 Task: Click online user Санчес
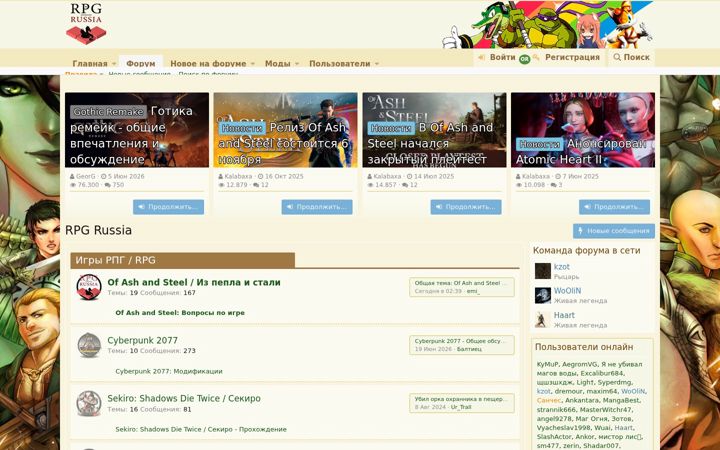549,400
